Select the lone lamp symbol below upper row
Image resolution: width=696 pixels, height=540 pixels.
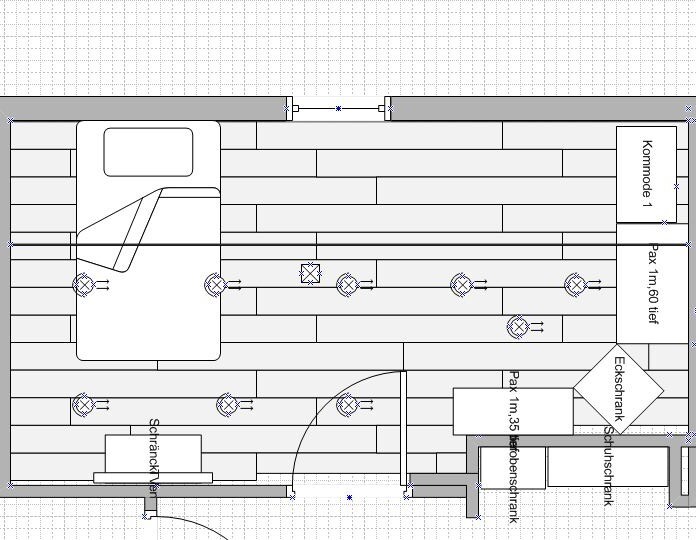517,326
